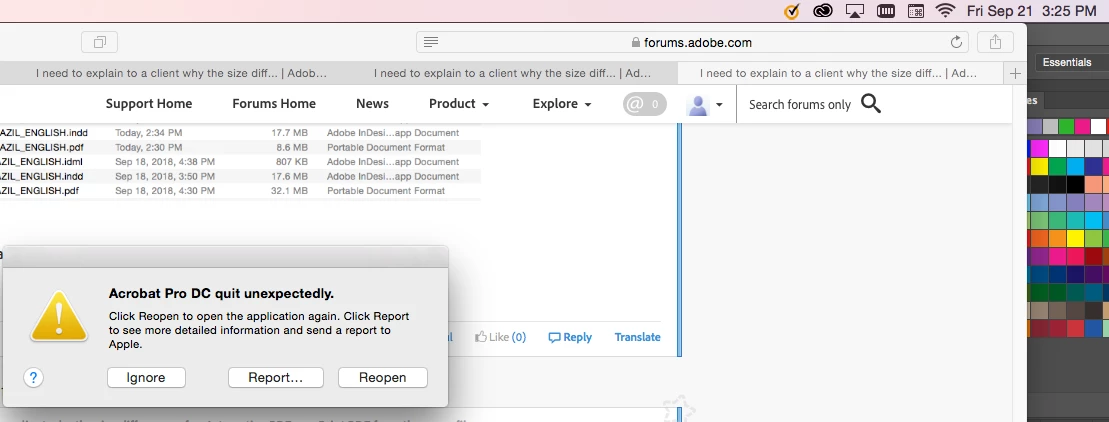Click the help question mark in crash dialog
Image resolution: width=1109 pixels, height=422 pixels.
click(x=33, y=377)
